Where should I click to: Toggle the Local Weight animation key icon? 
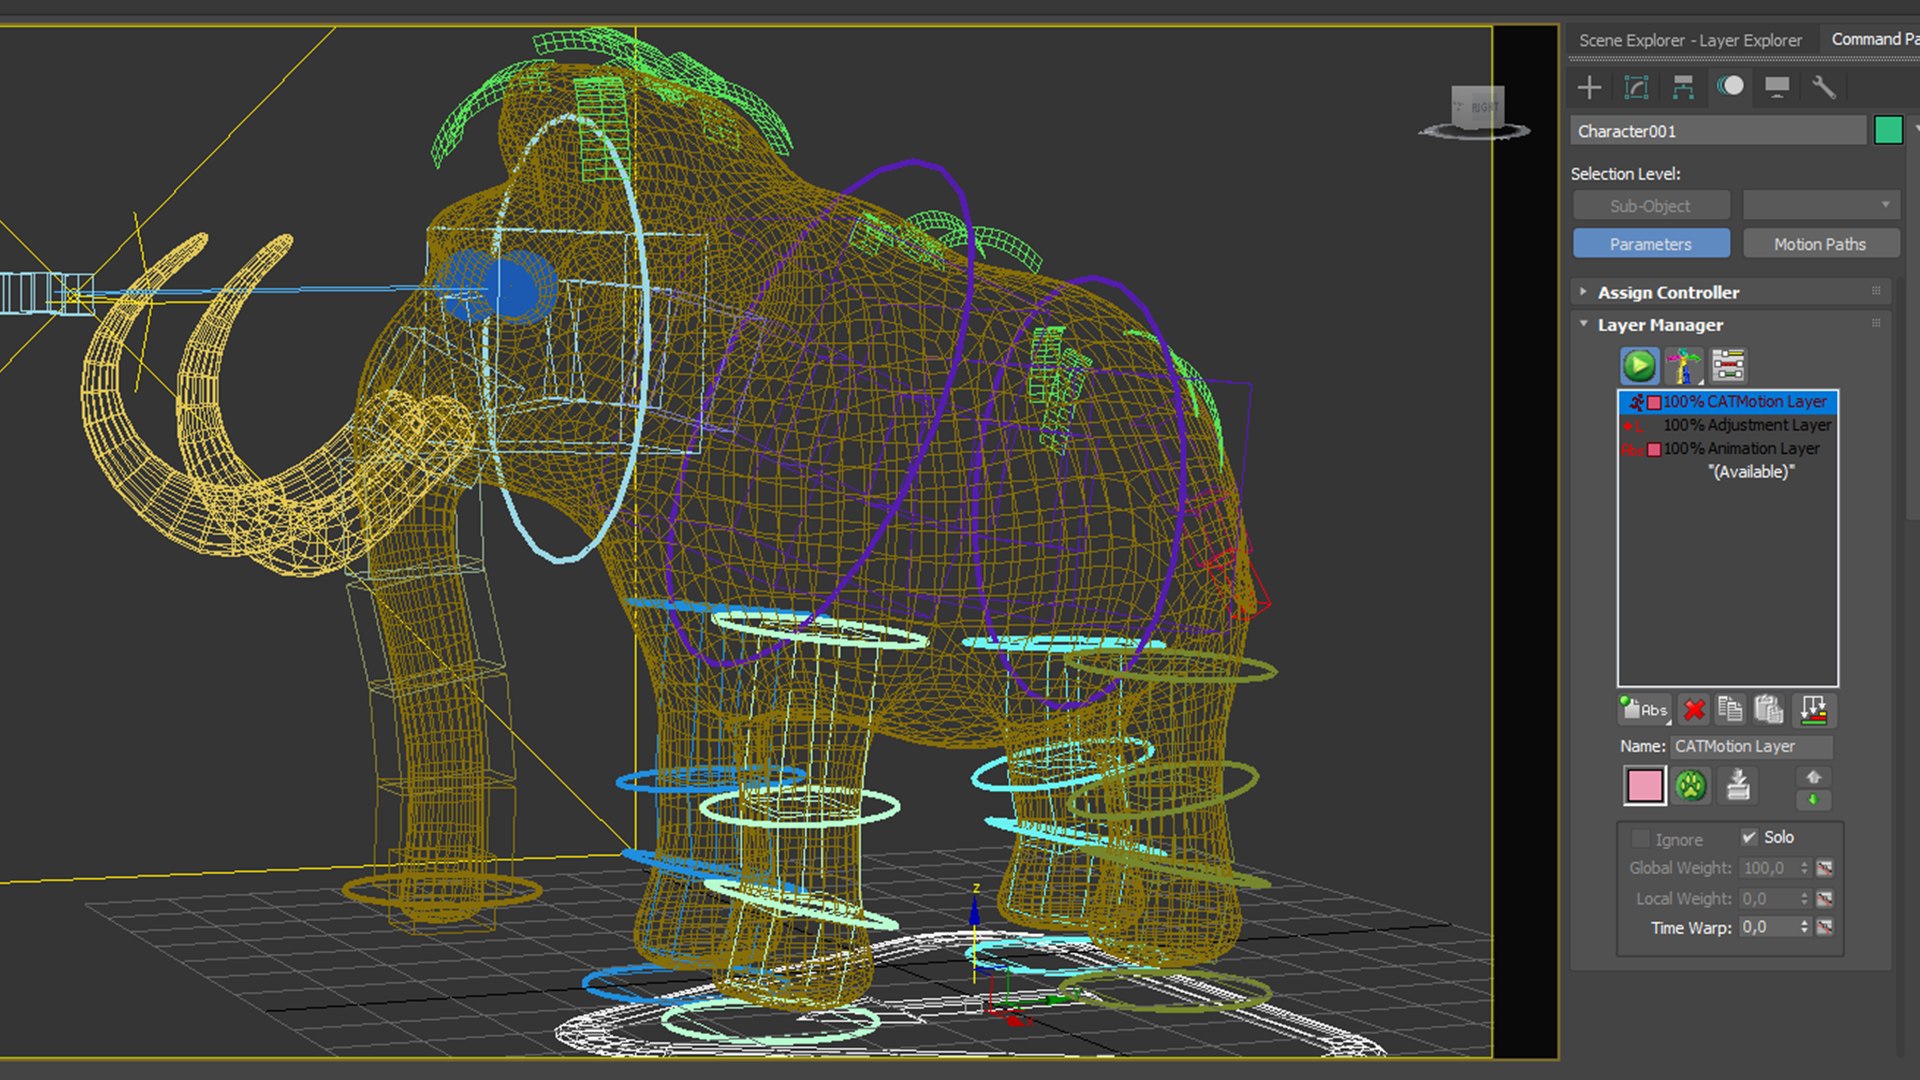click(1825, 899)
